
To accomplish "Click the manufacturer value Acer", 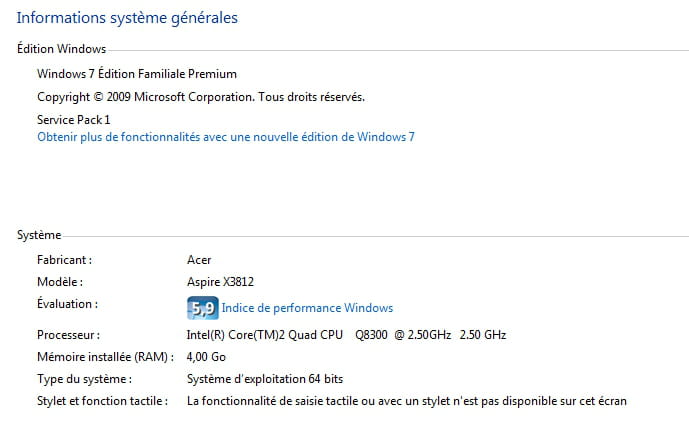I will click(199, 260).
